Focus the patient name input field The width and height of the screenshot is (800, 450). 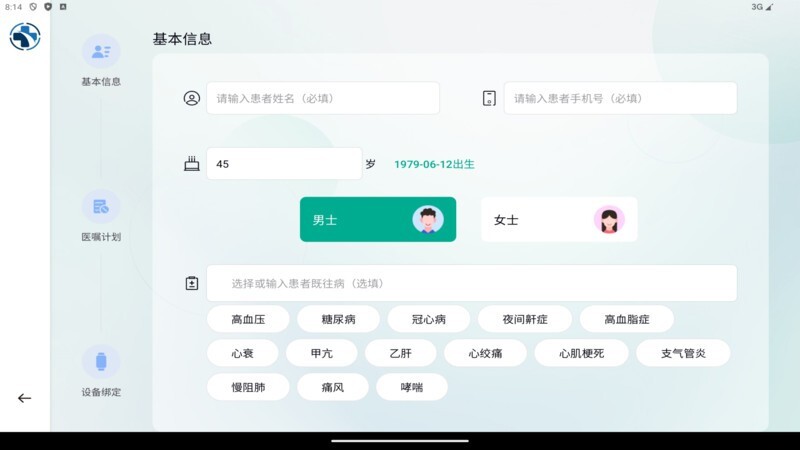[322, 98]
